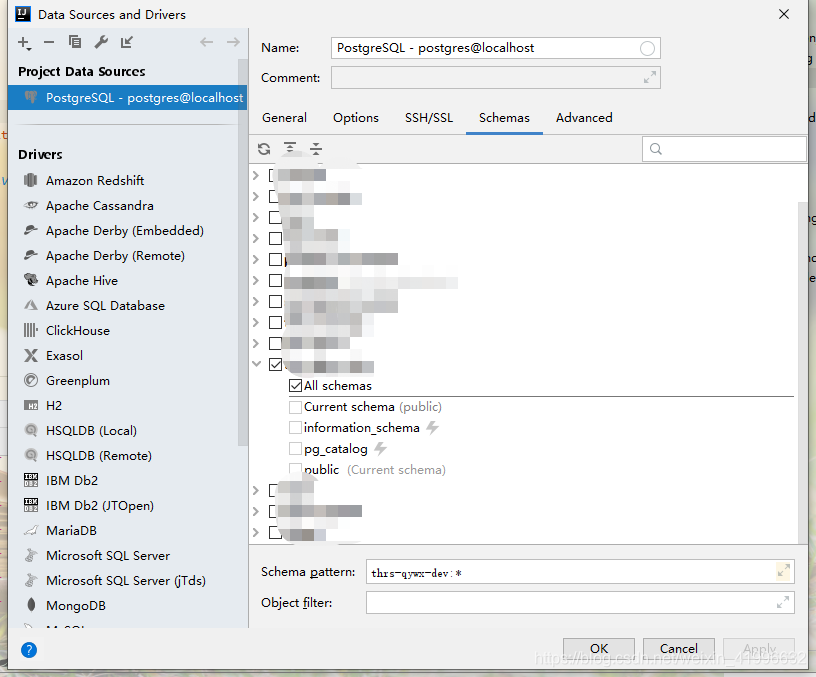Expand the Comment field with its corner arrow
816x677 pixels.
[x=649, y=77]
